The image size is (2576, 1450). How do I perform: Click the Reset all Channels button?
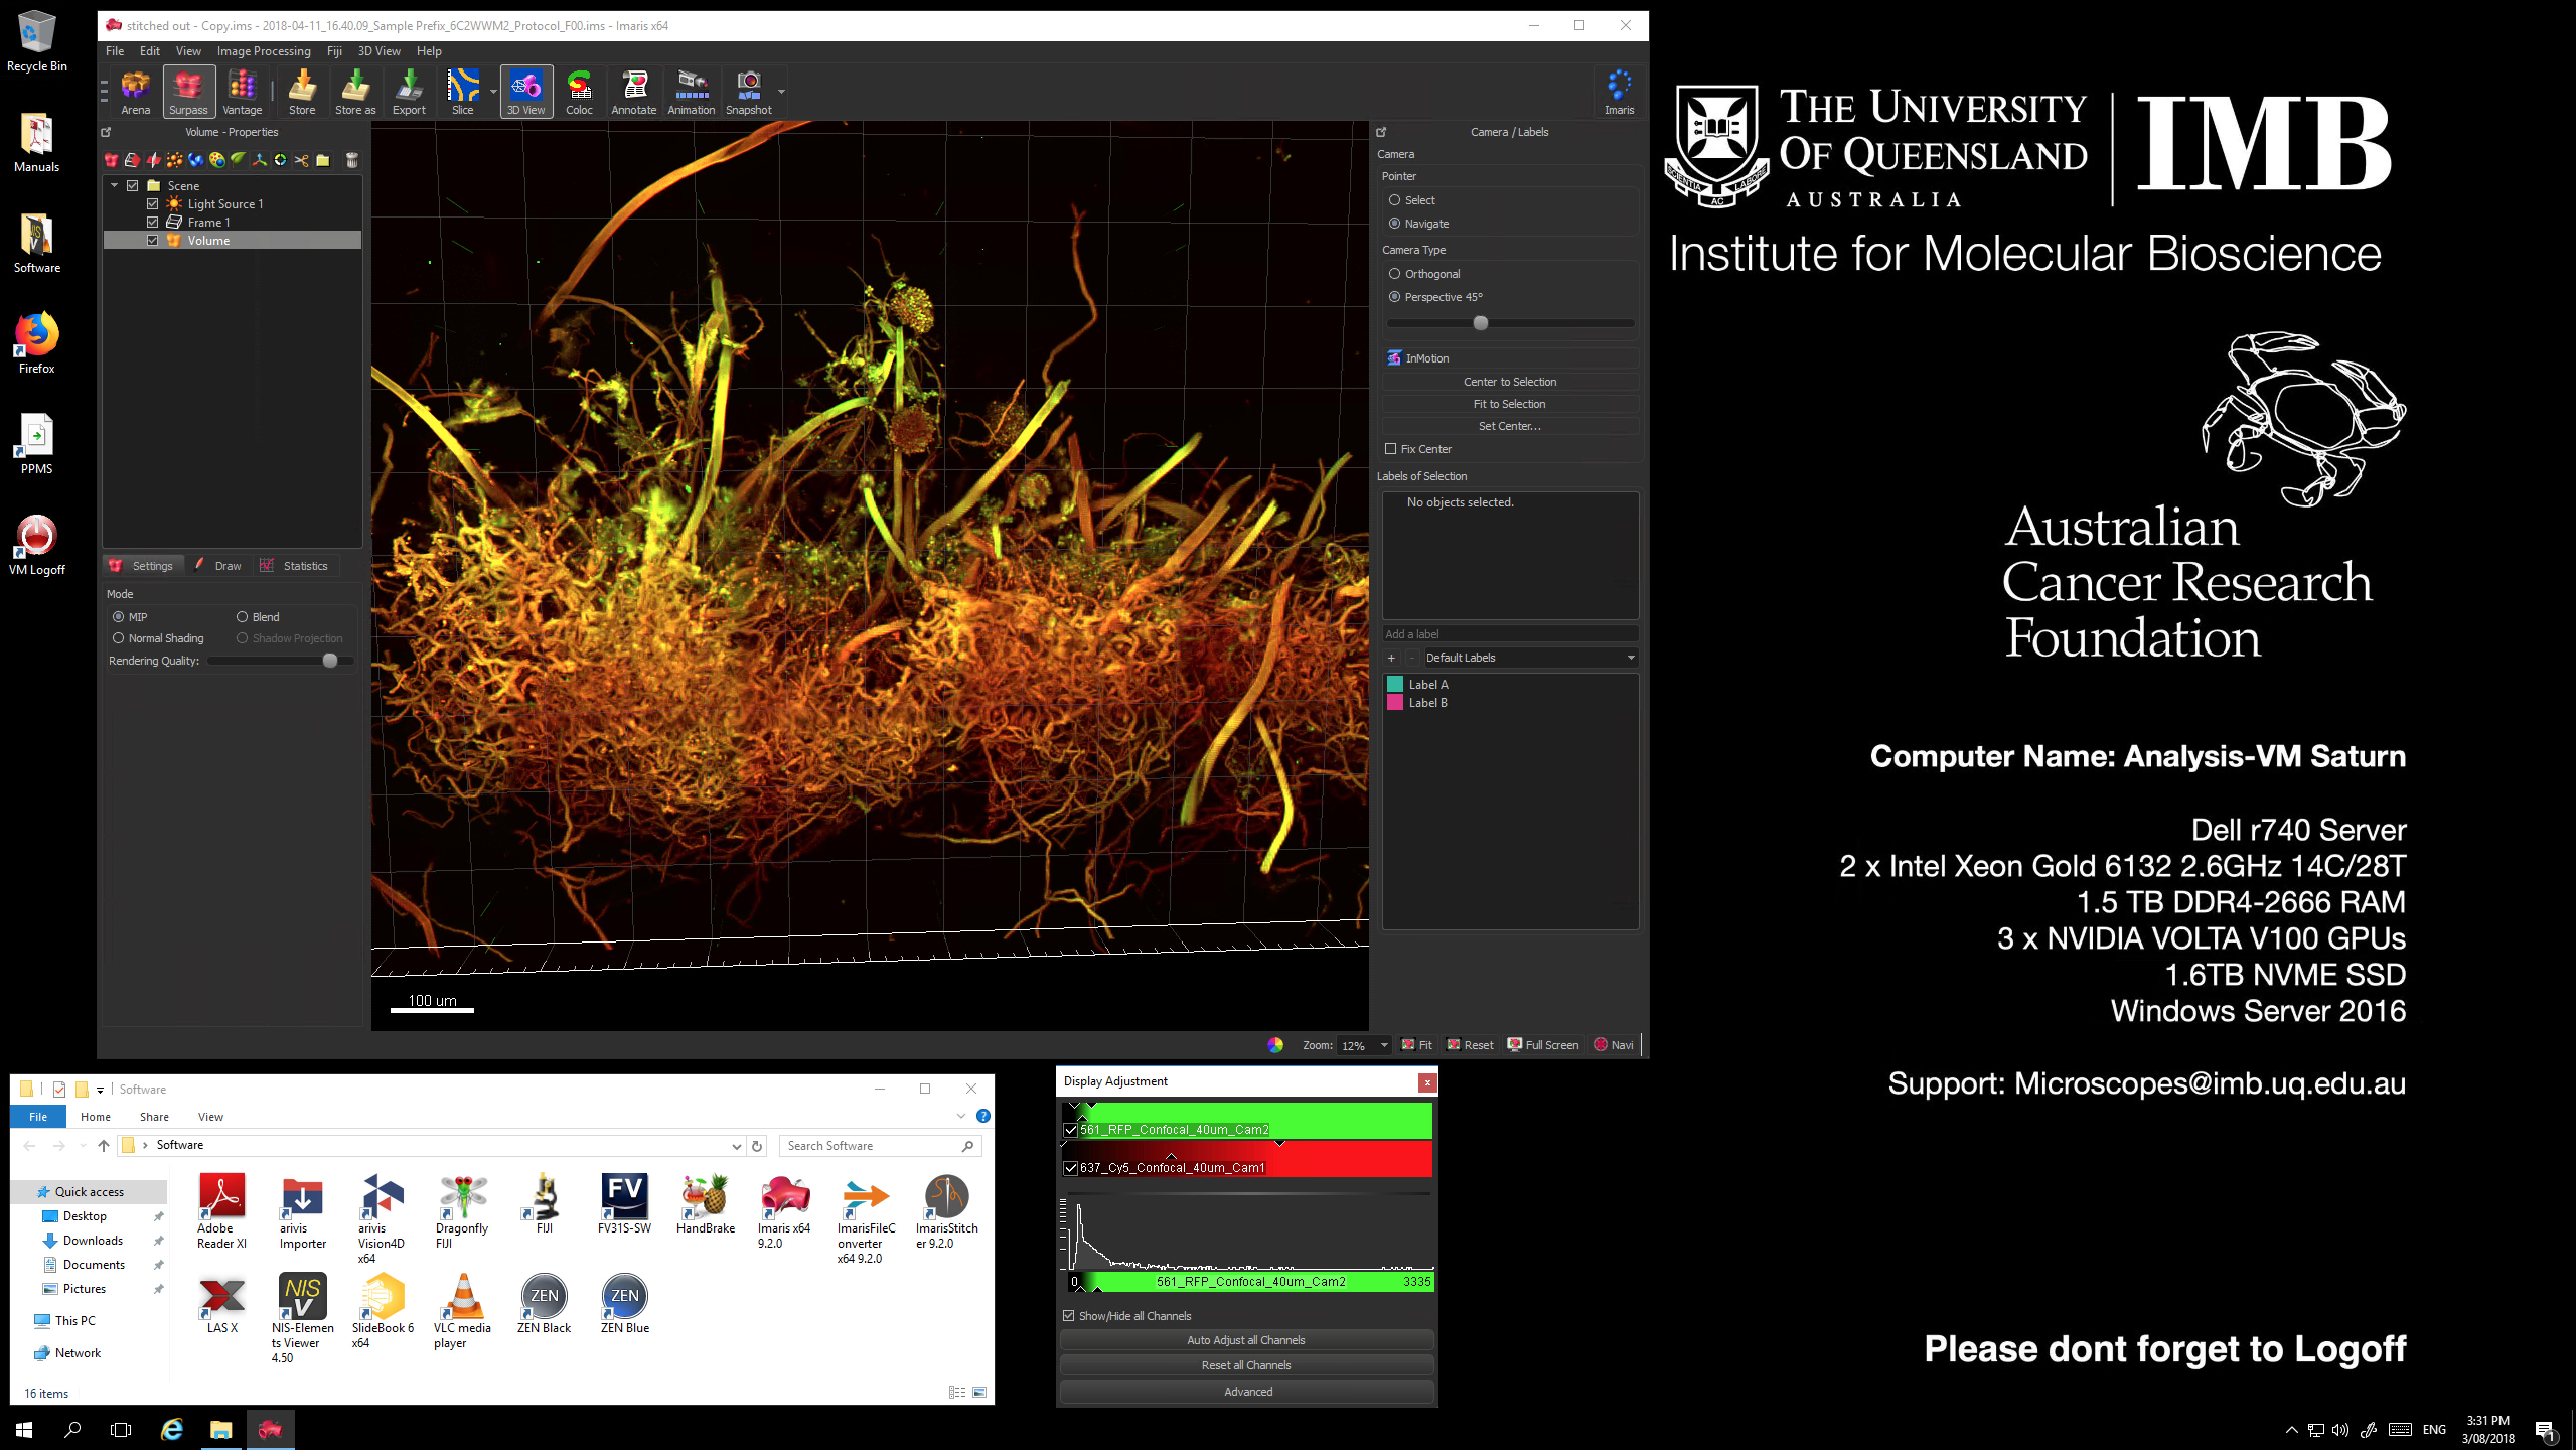(x=1247, y=1365)
